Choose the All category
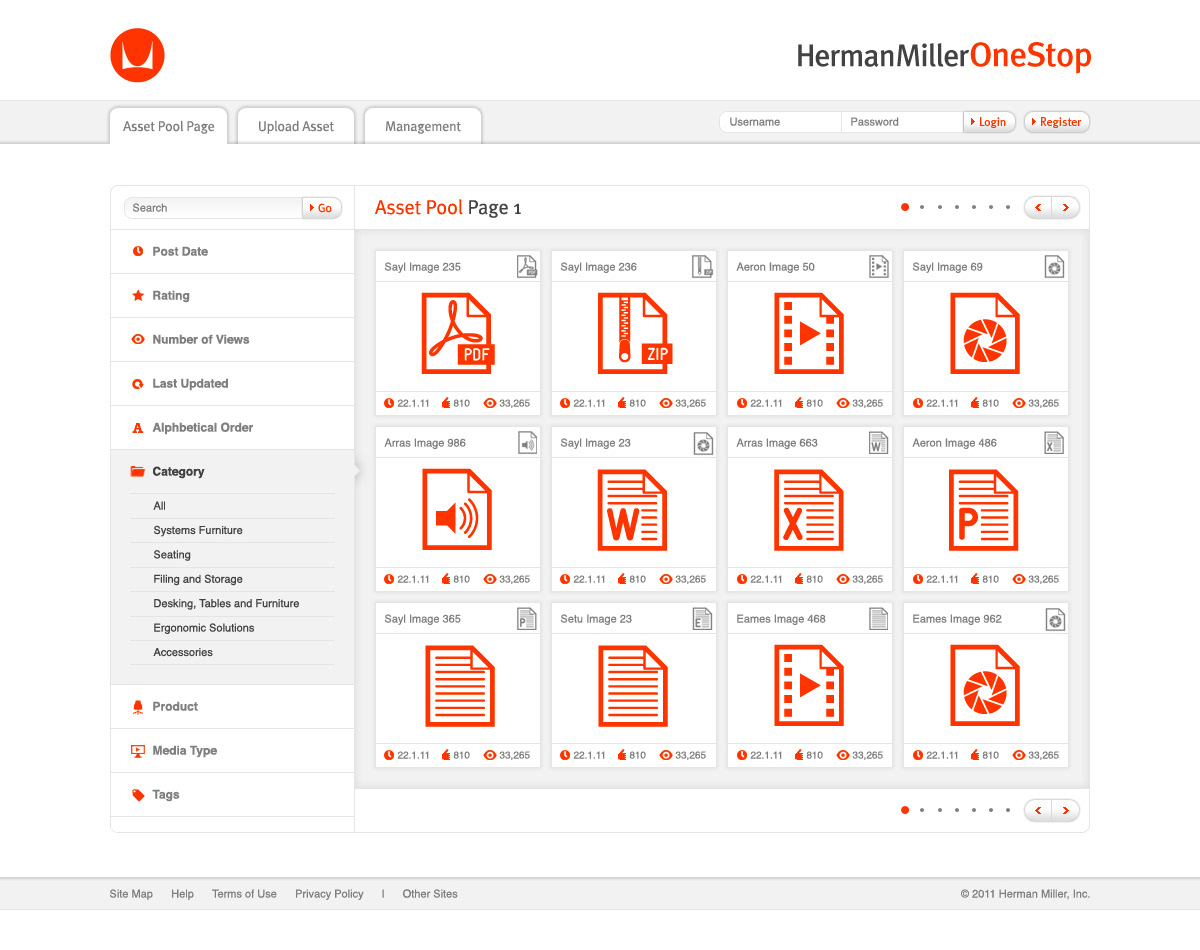Image resolution: width=1200 pixels, height=950 pixels. pos(159,506)
